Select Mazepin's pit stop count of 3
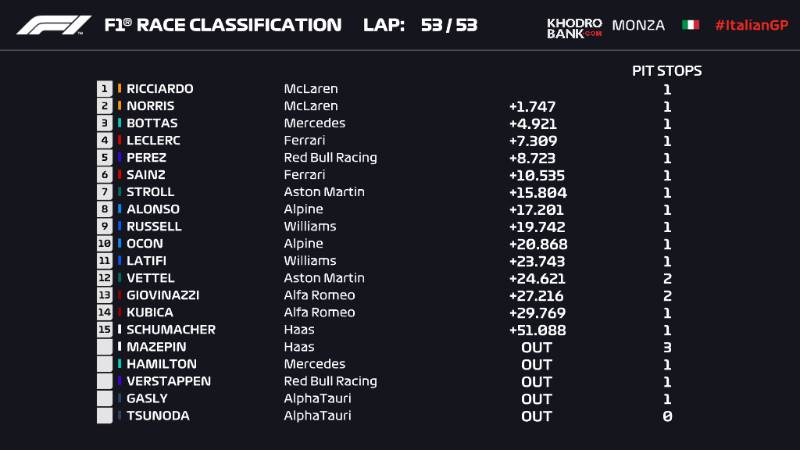Screen dimensions: 800x450 click(667, 347)
